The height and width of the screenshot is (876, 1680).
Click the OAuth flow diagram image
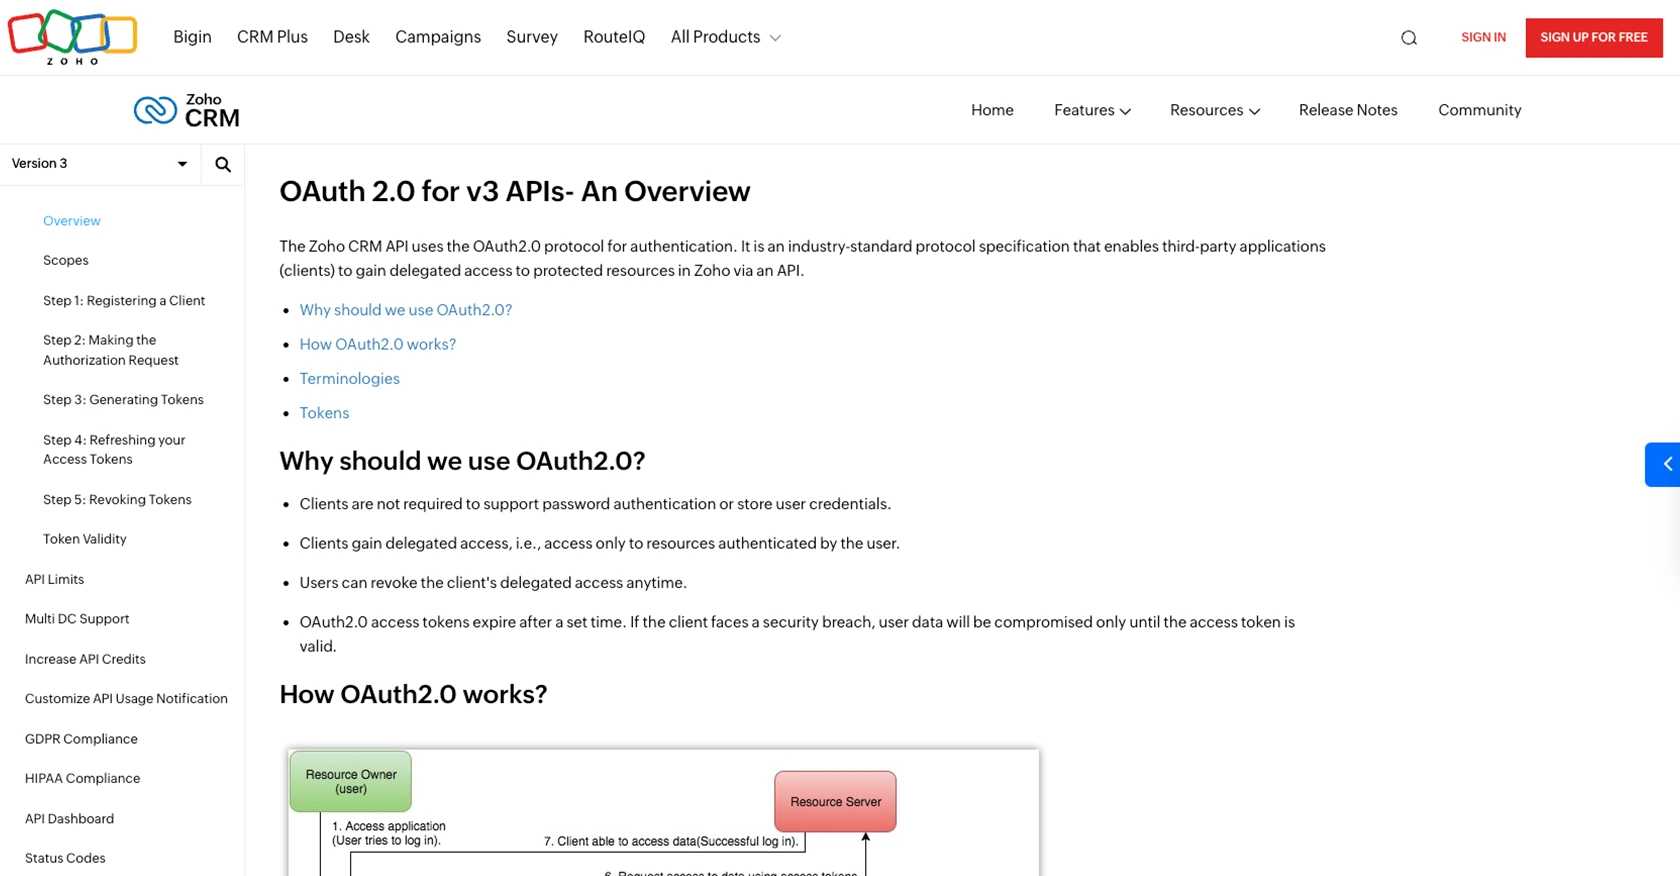(x=663, y=812)
